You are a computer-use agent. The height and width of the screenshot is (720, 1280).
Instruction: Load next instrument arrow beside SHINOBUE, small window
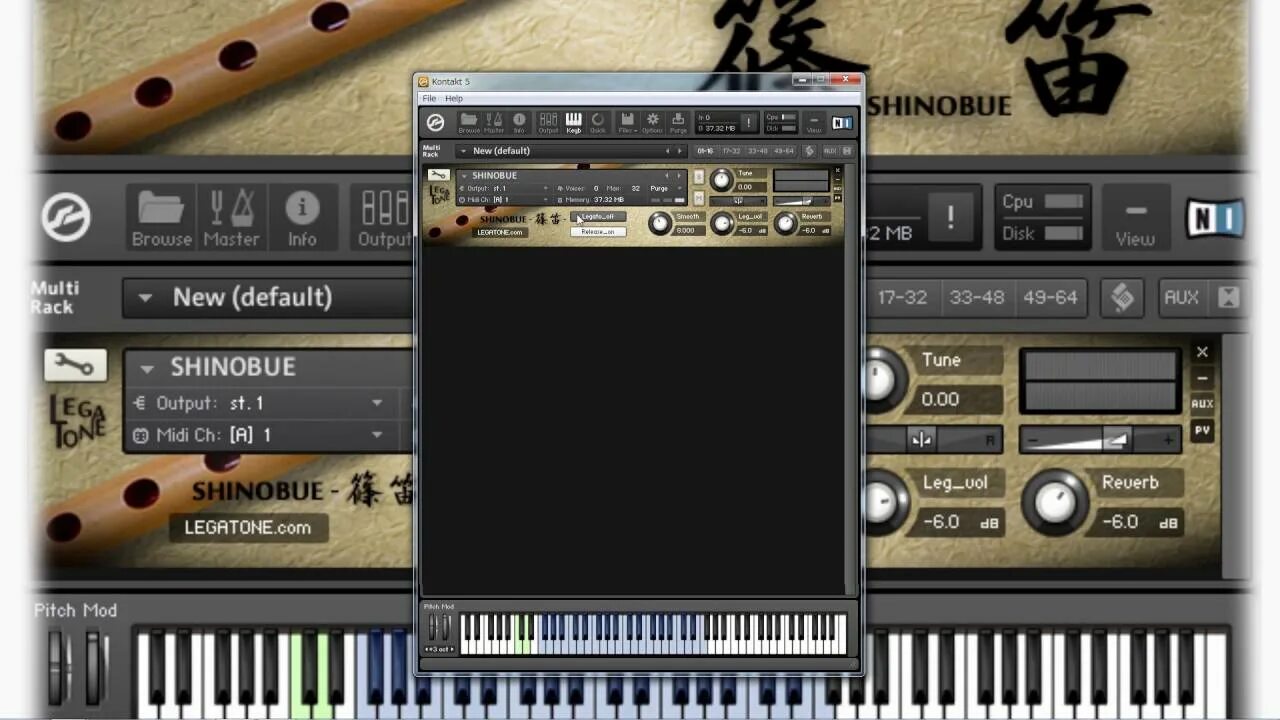[x=679, y=176]
